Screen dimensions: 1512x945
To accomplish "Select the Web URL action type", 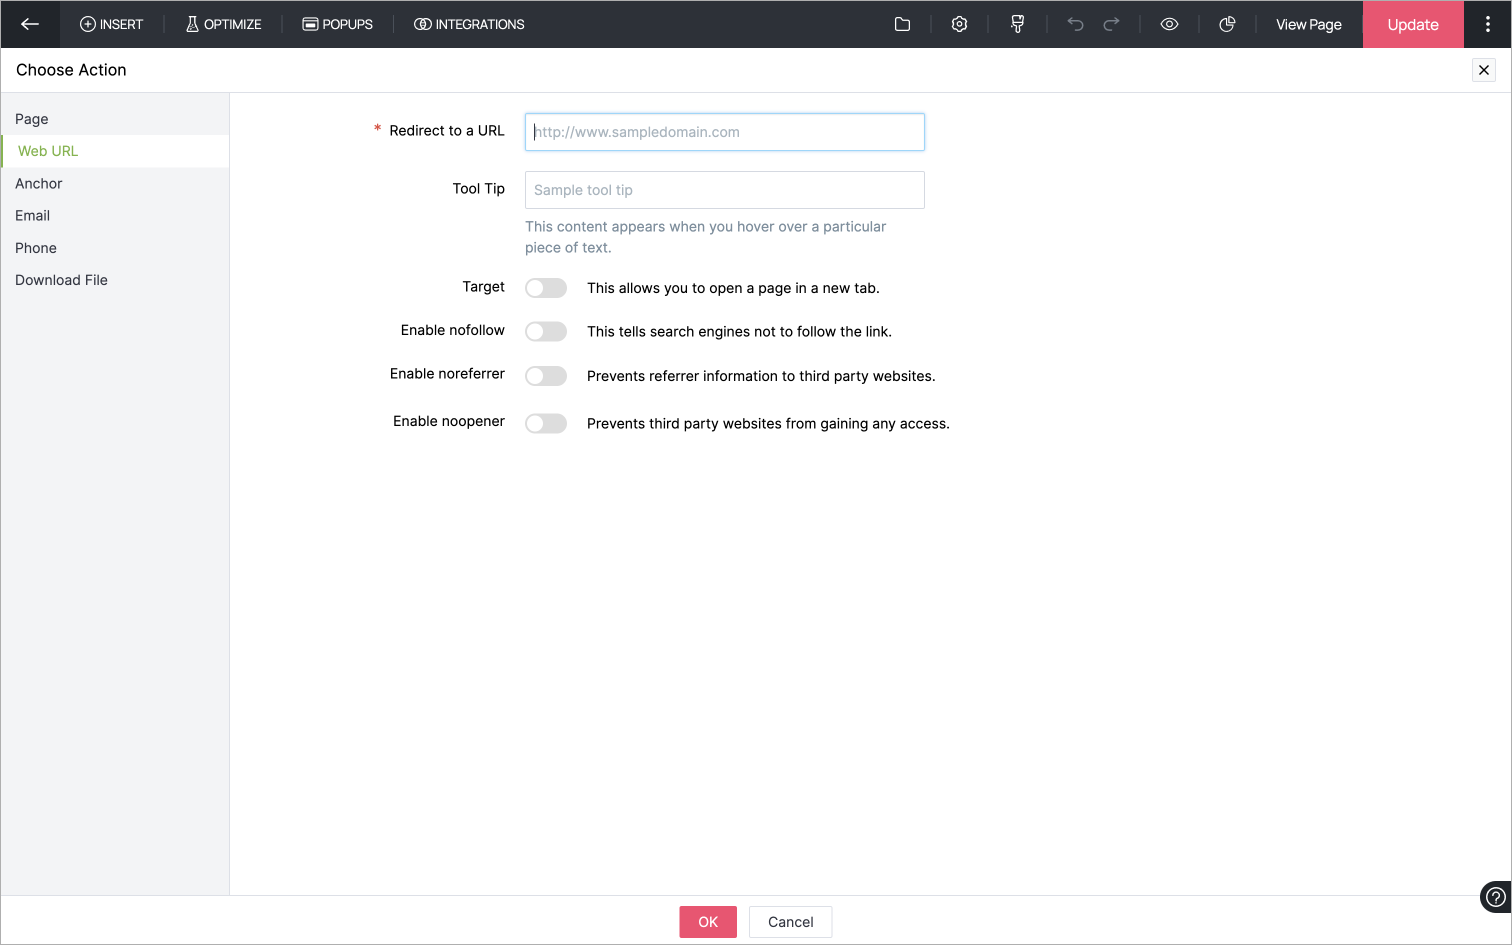I will [115, 151].
